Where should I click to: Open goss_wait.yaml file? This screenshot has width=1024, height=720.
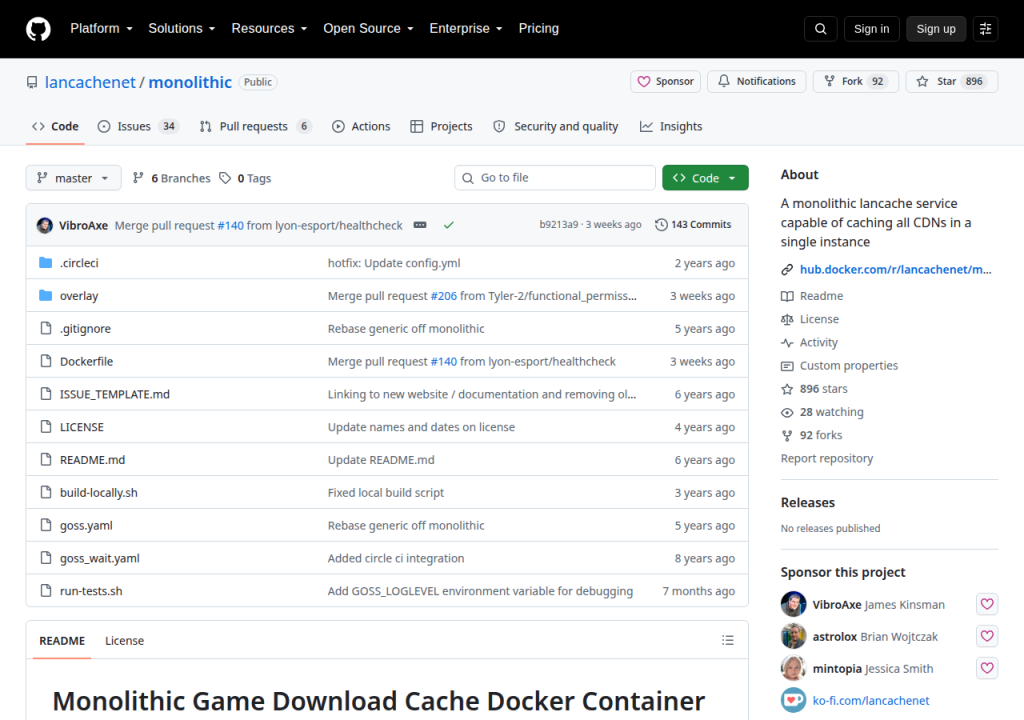click(99, 558)
